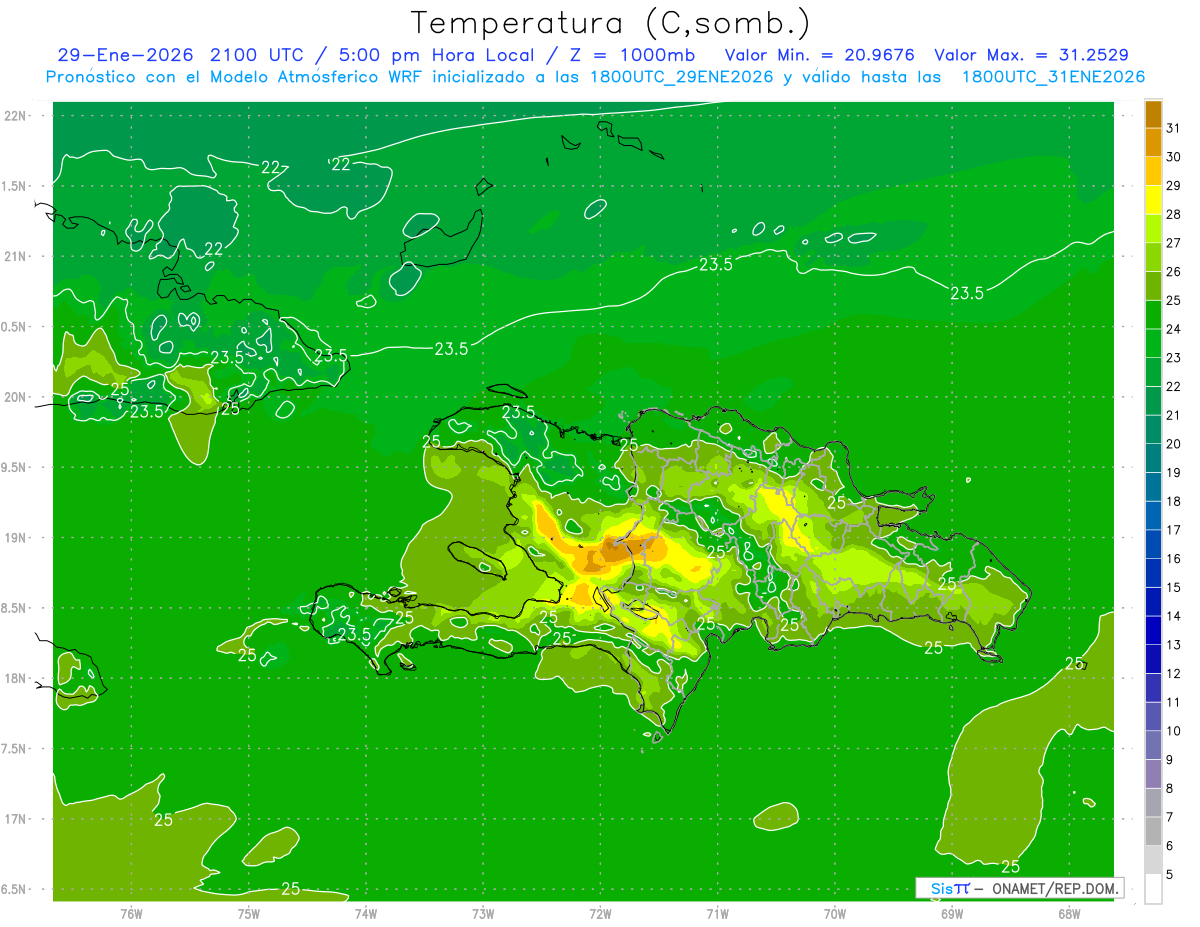The width and height of the screenshot is (1200, 927).
Task: Click the 'ONAMET/REP.DOM.' credit text
Action: point(1055,888)
